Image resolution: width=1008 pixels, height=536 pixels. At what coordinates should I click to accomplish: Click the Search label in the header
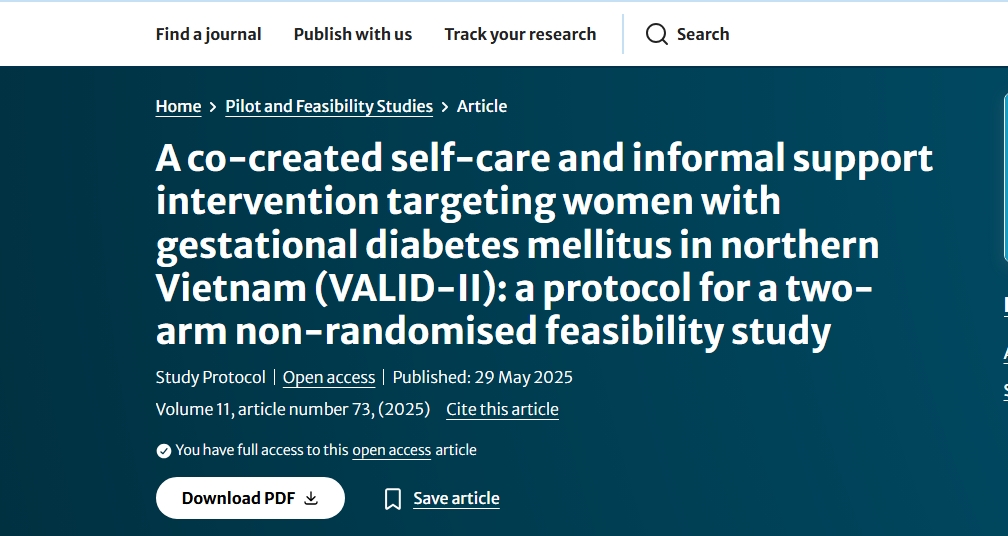coord(703,34)
